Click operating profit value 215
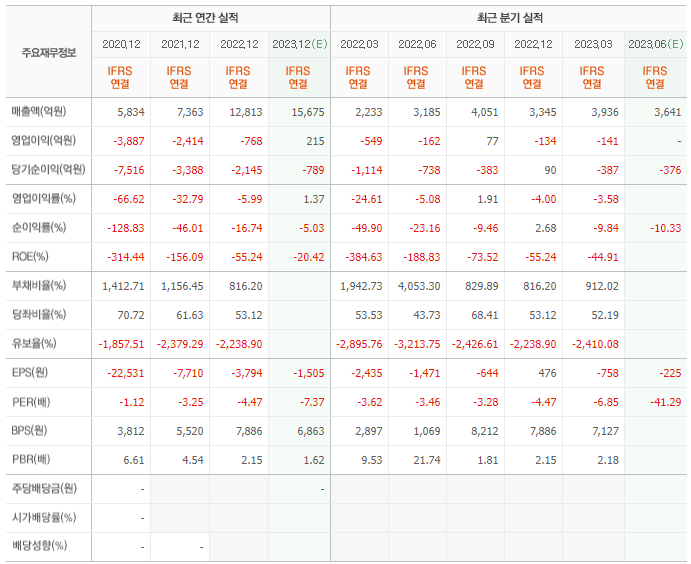The width and height of the screenshot is (691, 564). 315,141
